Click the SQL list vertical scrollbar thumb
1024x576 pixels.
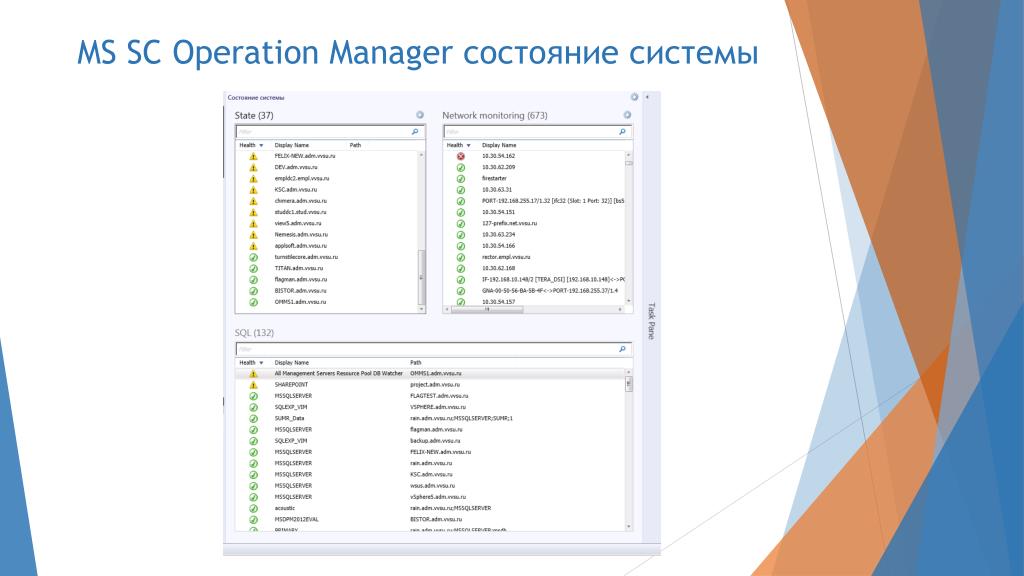tap(629, 384)
